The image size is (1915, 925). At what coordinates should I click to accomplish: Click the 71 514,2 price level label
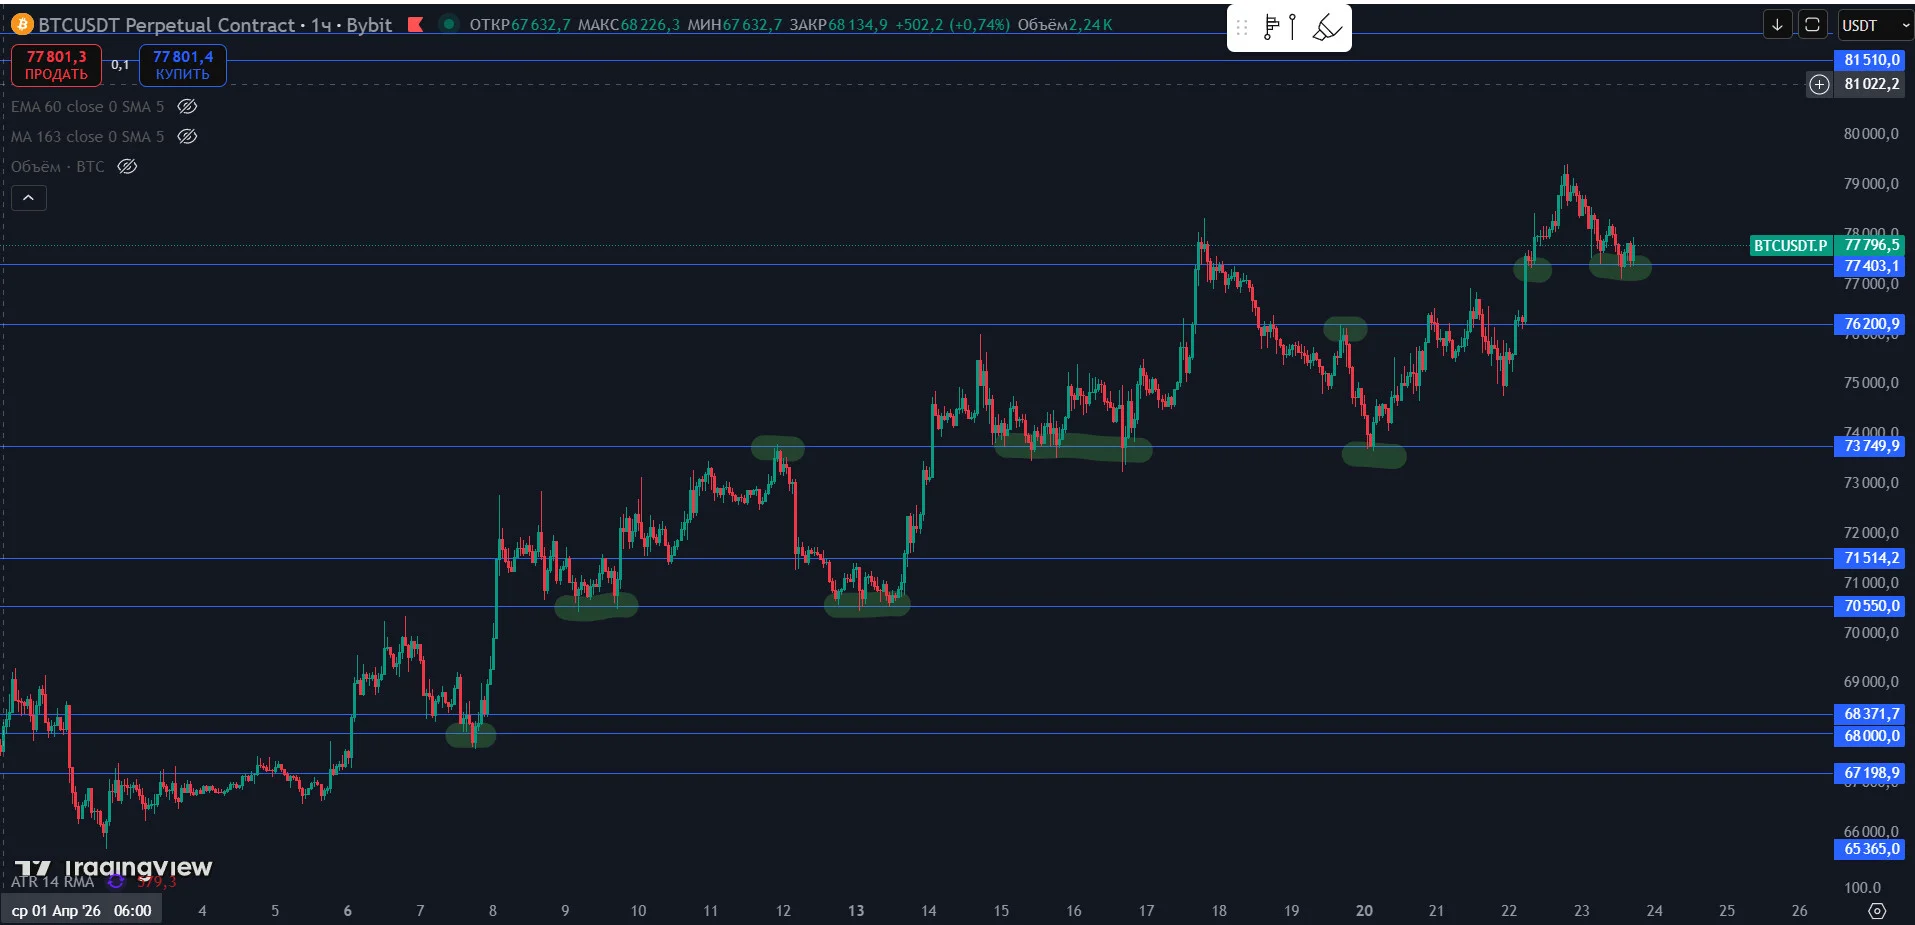1870,558
